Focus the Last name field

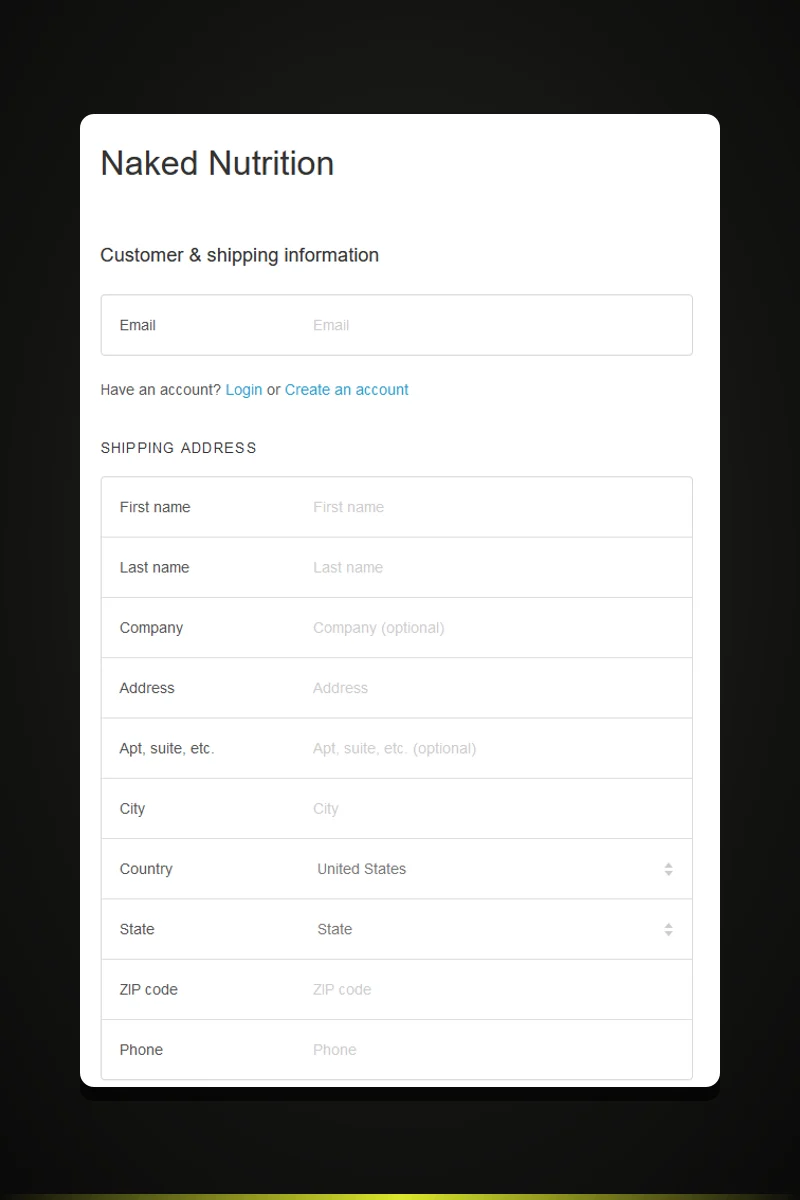396,567
